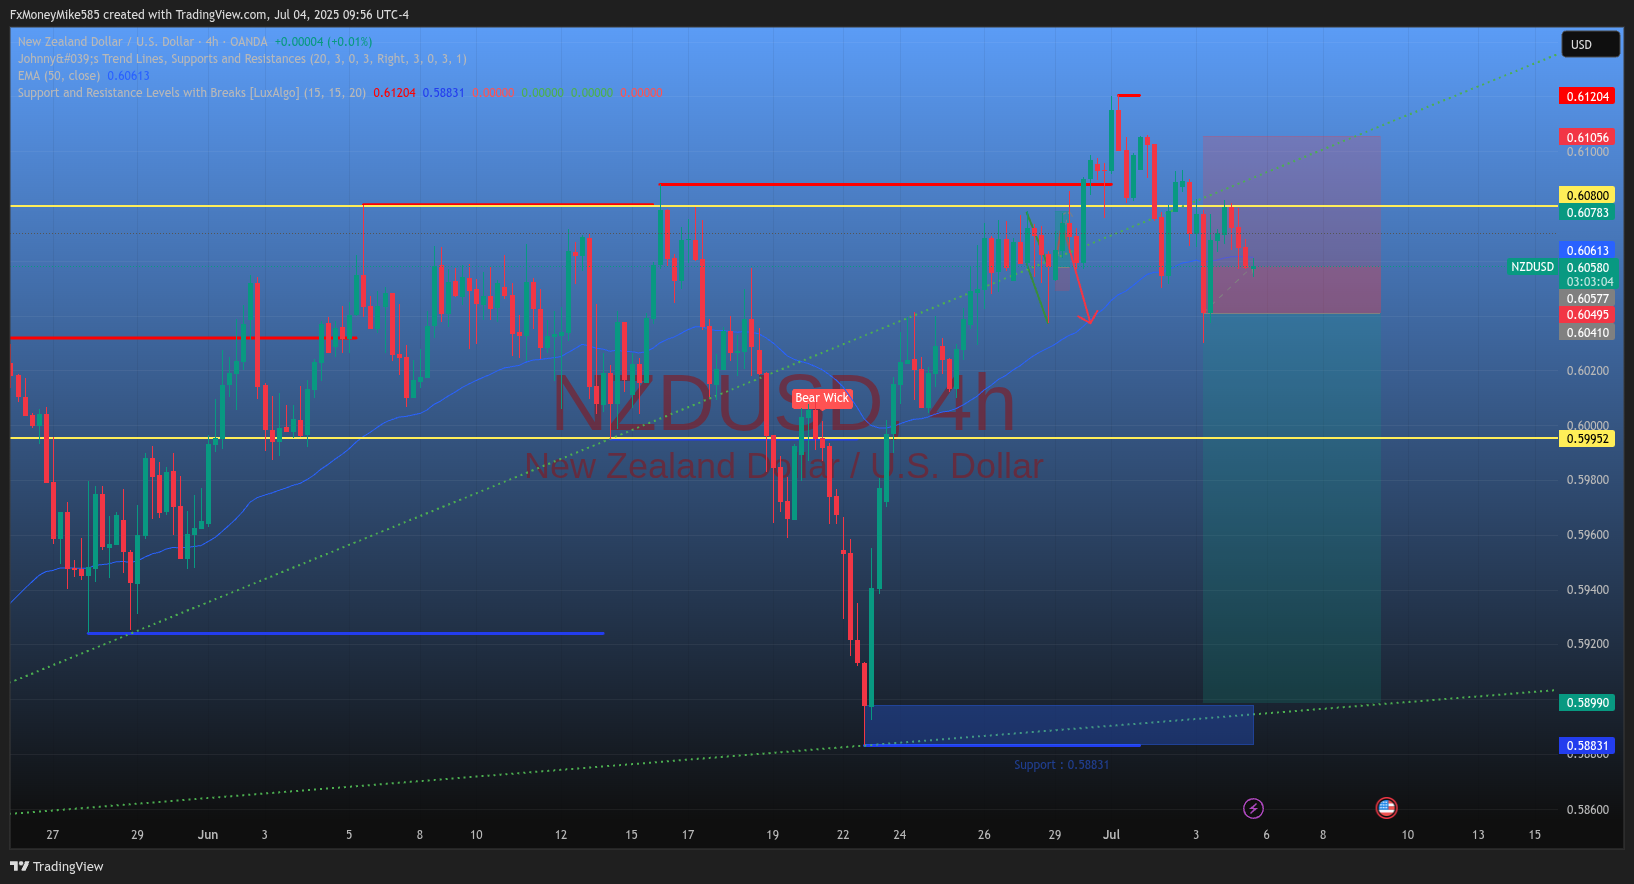Click the gray 0.60577 price label
Image resolution: width=1634 pixels, height=884 pixels.
(1587, 299)
